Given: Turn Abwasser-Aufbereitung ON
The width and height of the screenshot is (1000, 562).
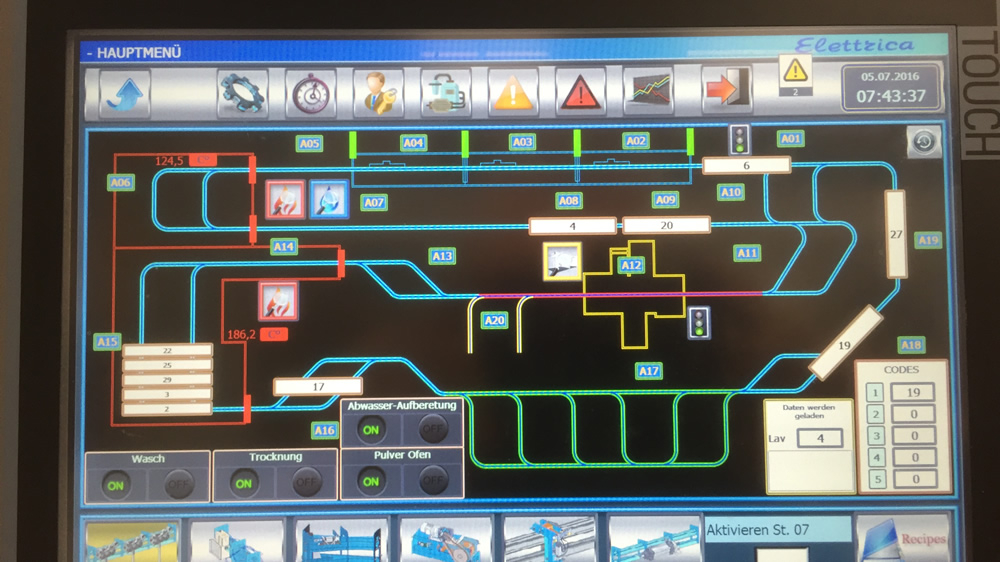Looking at the screenshot, I should click(371, 430).
